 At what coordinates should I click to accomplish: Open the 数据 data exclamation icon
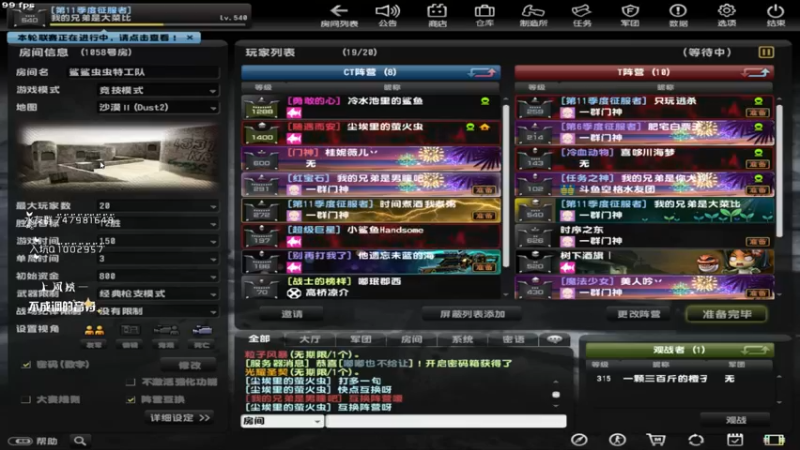[678, 11]
